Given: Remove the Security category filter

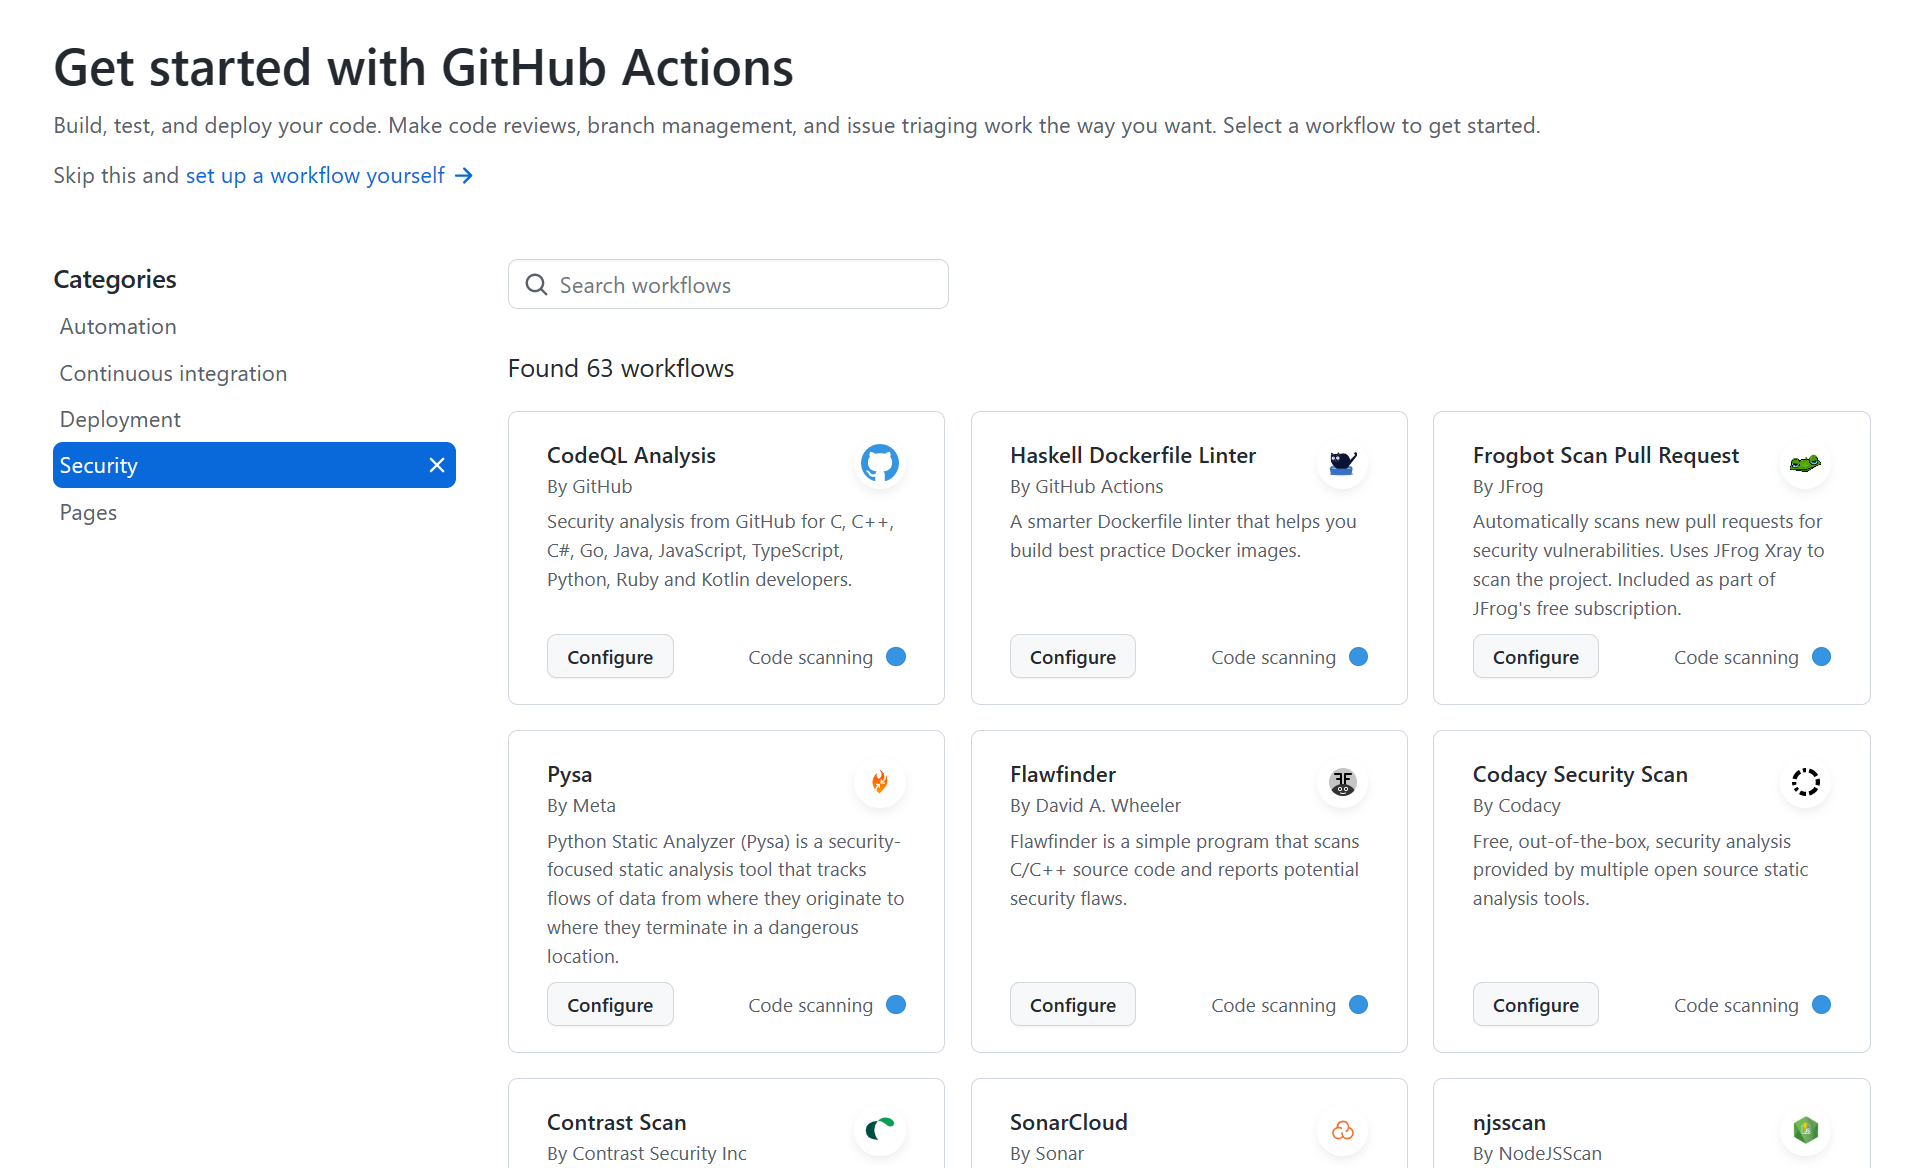Looking at the screenshot, I should tap(437, 465).
